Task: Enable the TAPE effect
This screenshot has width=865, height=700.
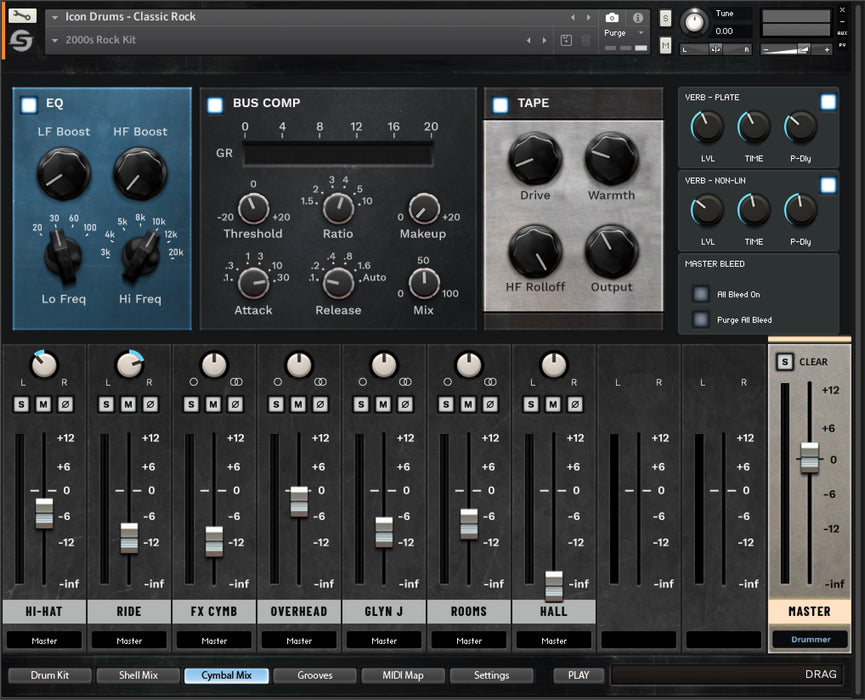Action: coord(498,104)
